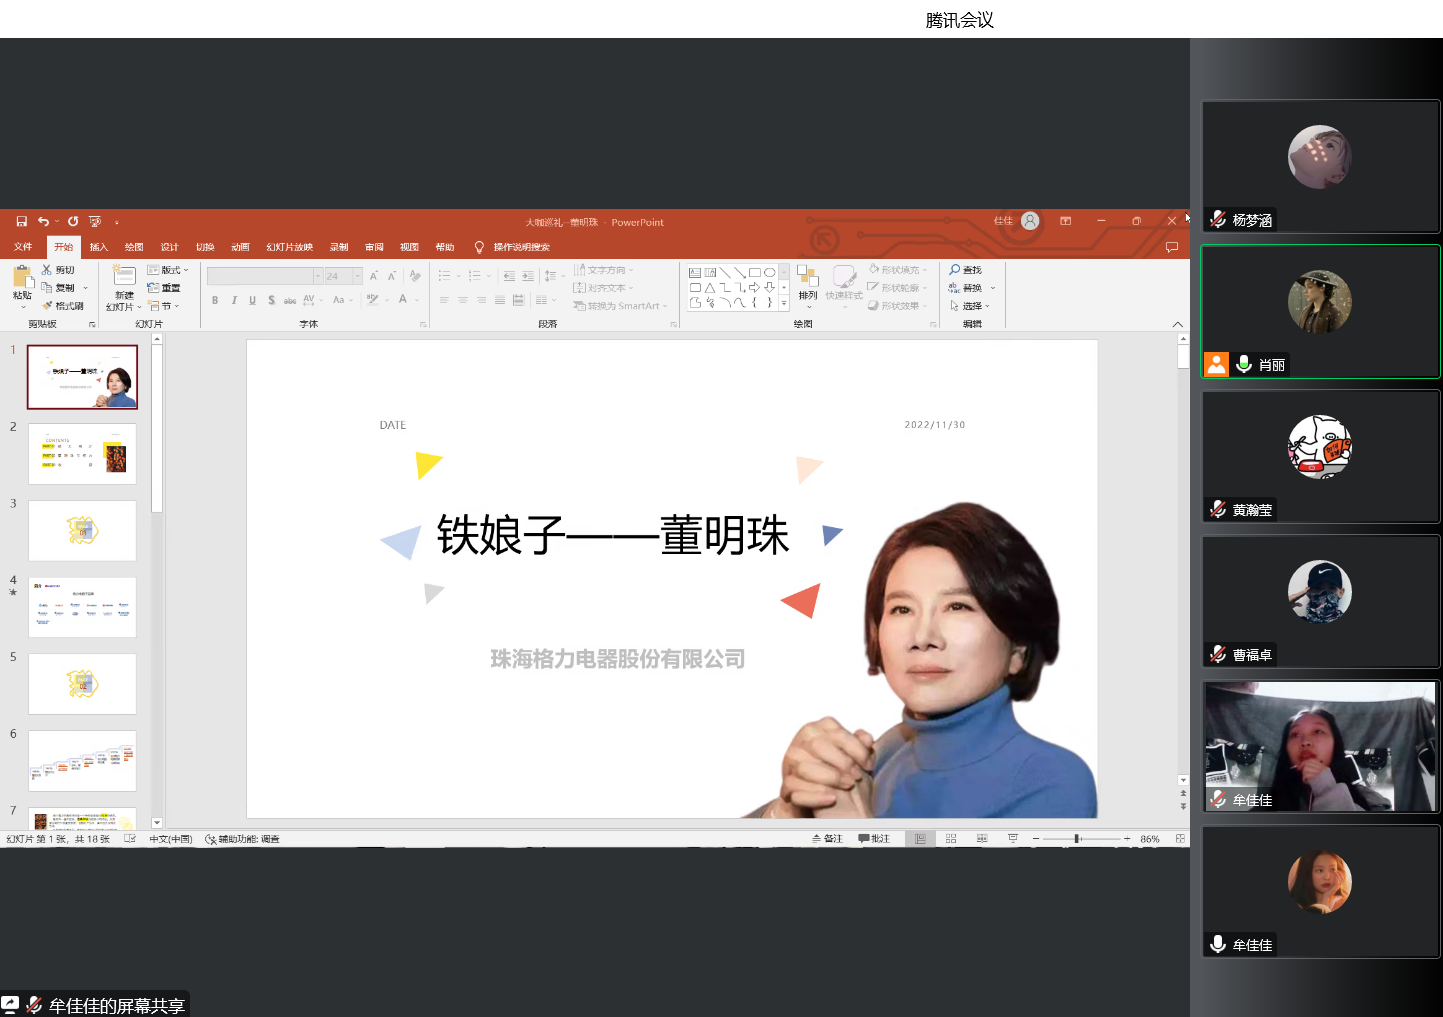Reset slide layout using 重置
The width and height of the screenshot is (1443, 1017).
coord(164,288)
